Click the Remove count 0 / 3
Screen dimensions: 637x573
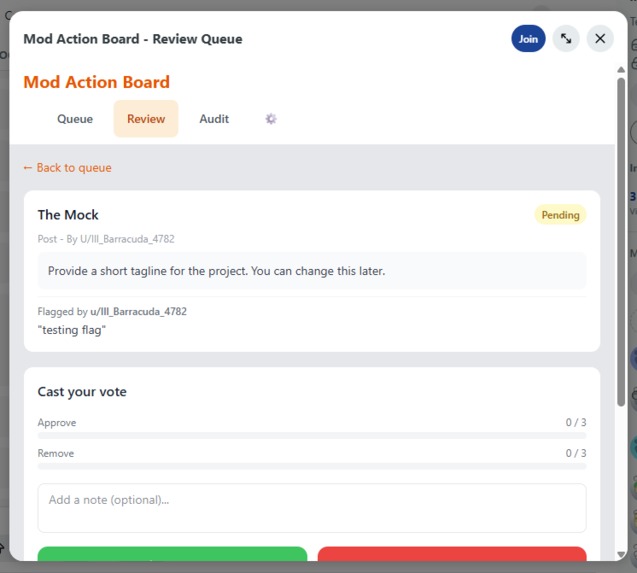[576, 453]
